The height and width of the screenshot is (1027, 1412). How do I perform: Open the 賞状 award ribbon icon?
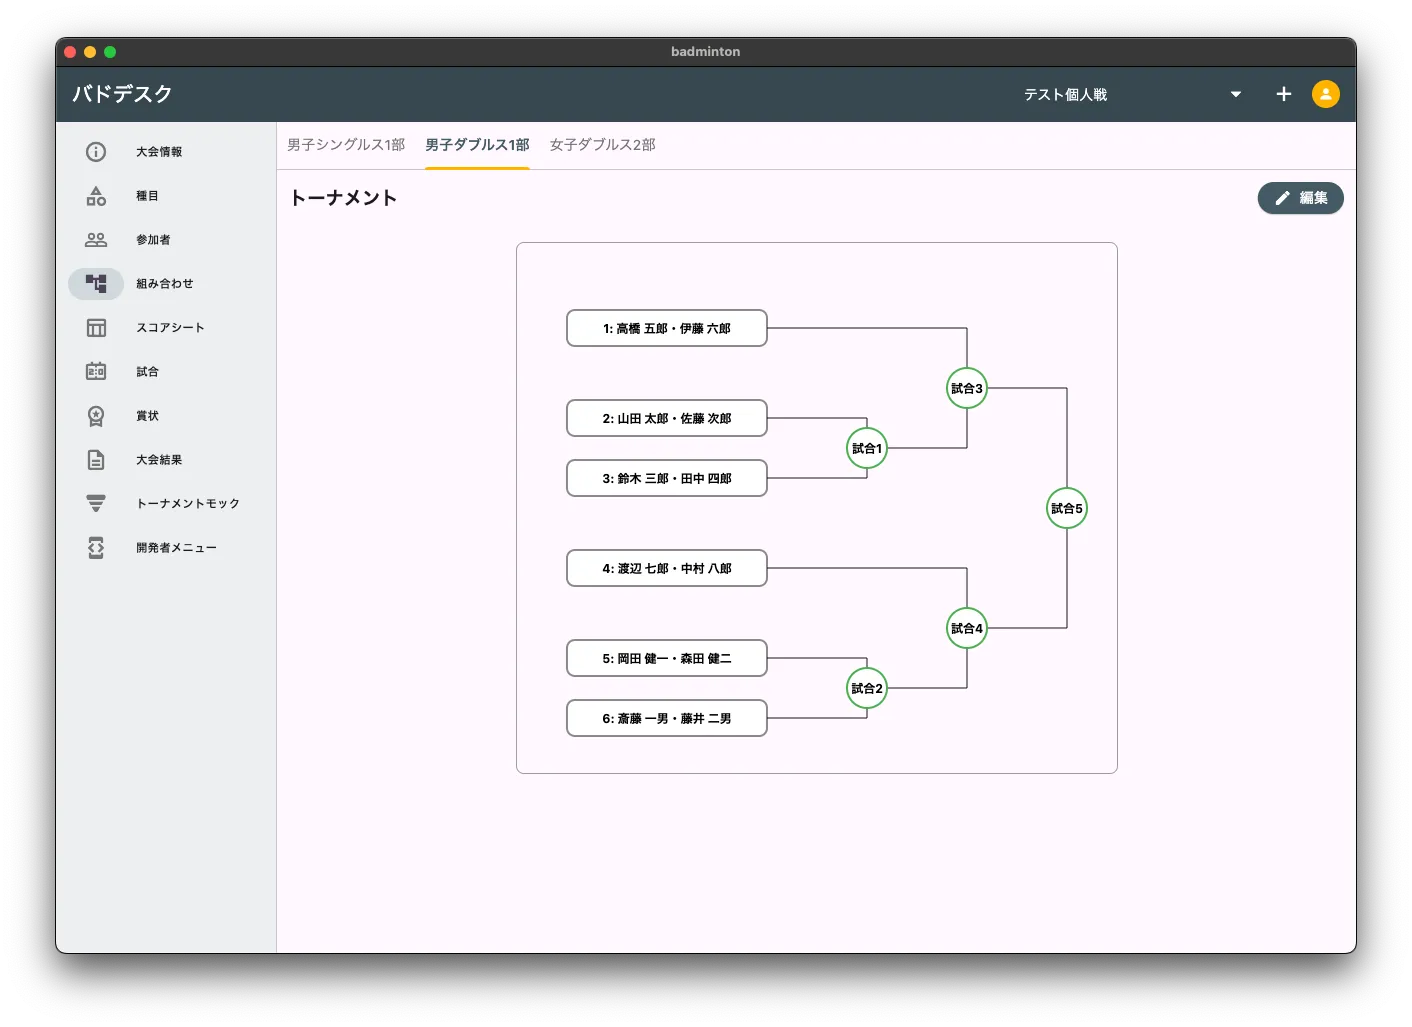pyautogui.click(x=96, y=416)
